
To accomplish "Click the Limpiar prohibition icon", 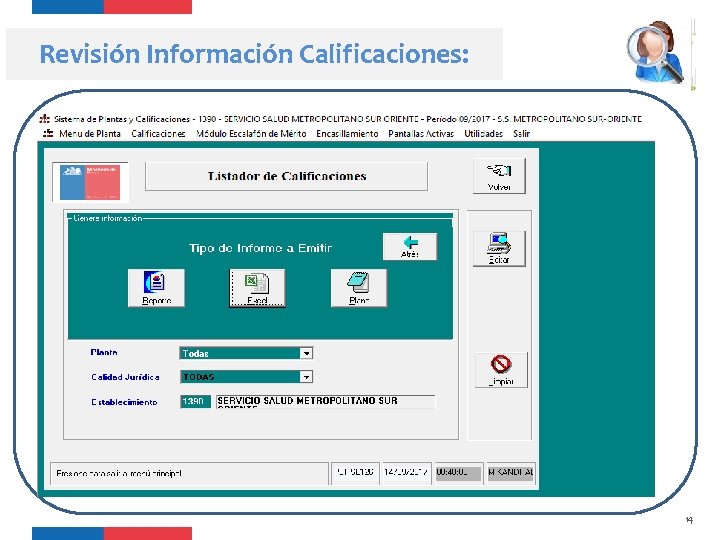I will pyautogui.click(x=501, y=370).
